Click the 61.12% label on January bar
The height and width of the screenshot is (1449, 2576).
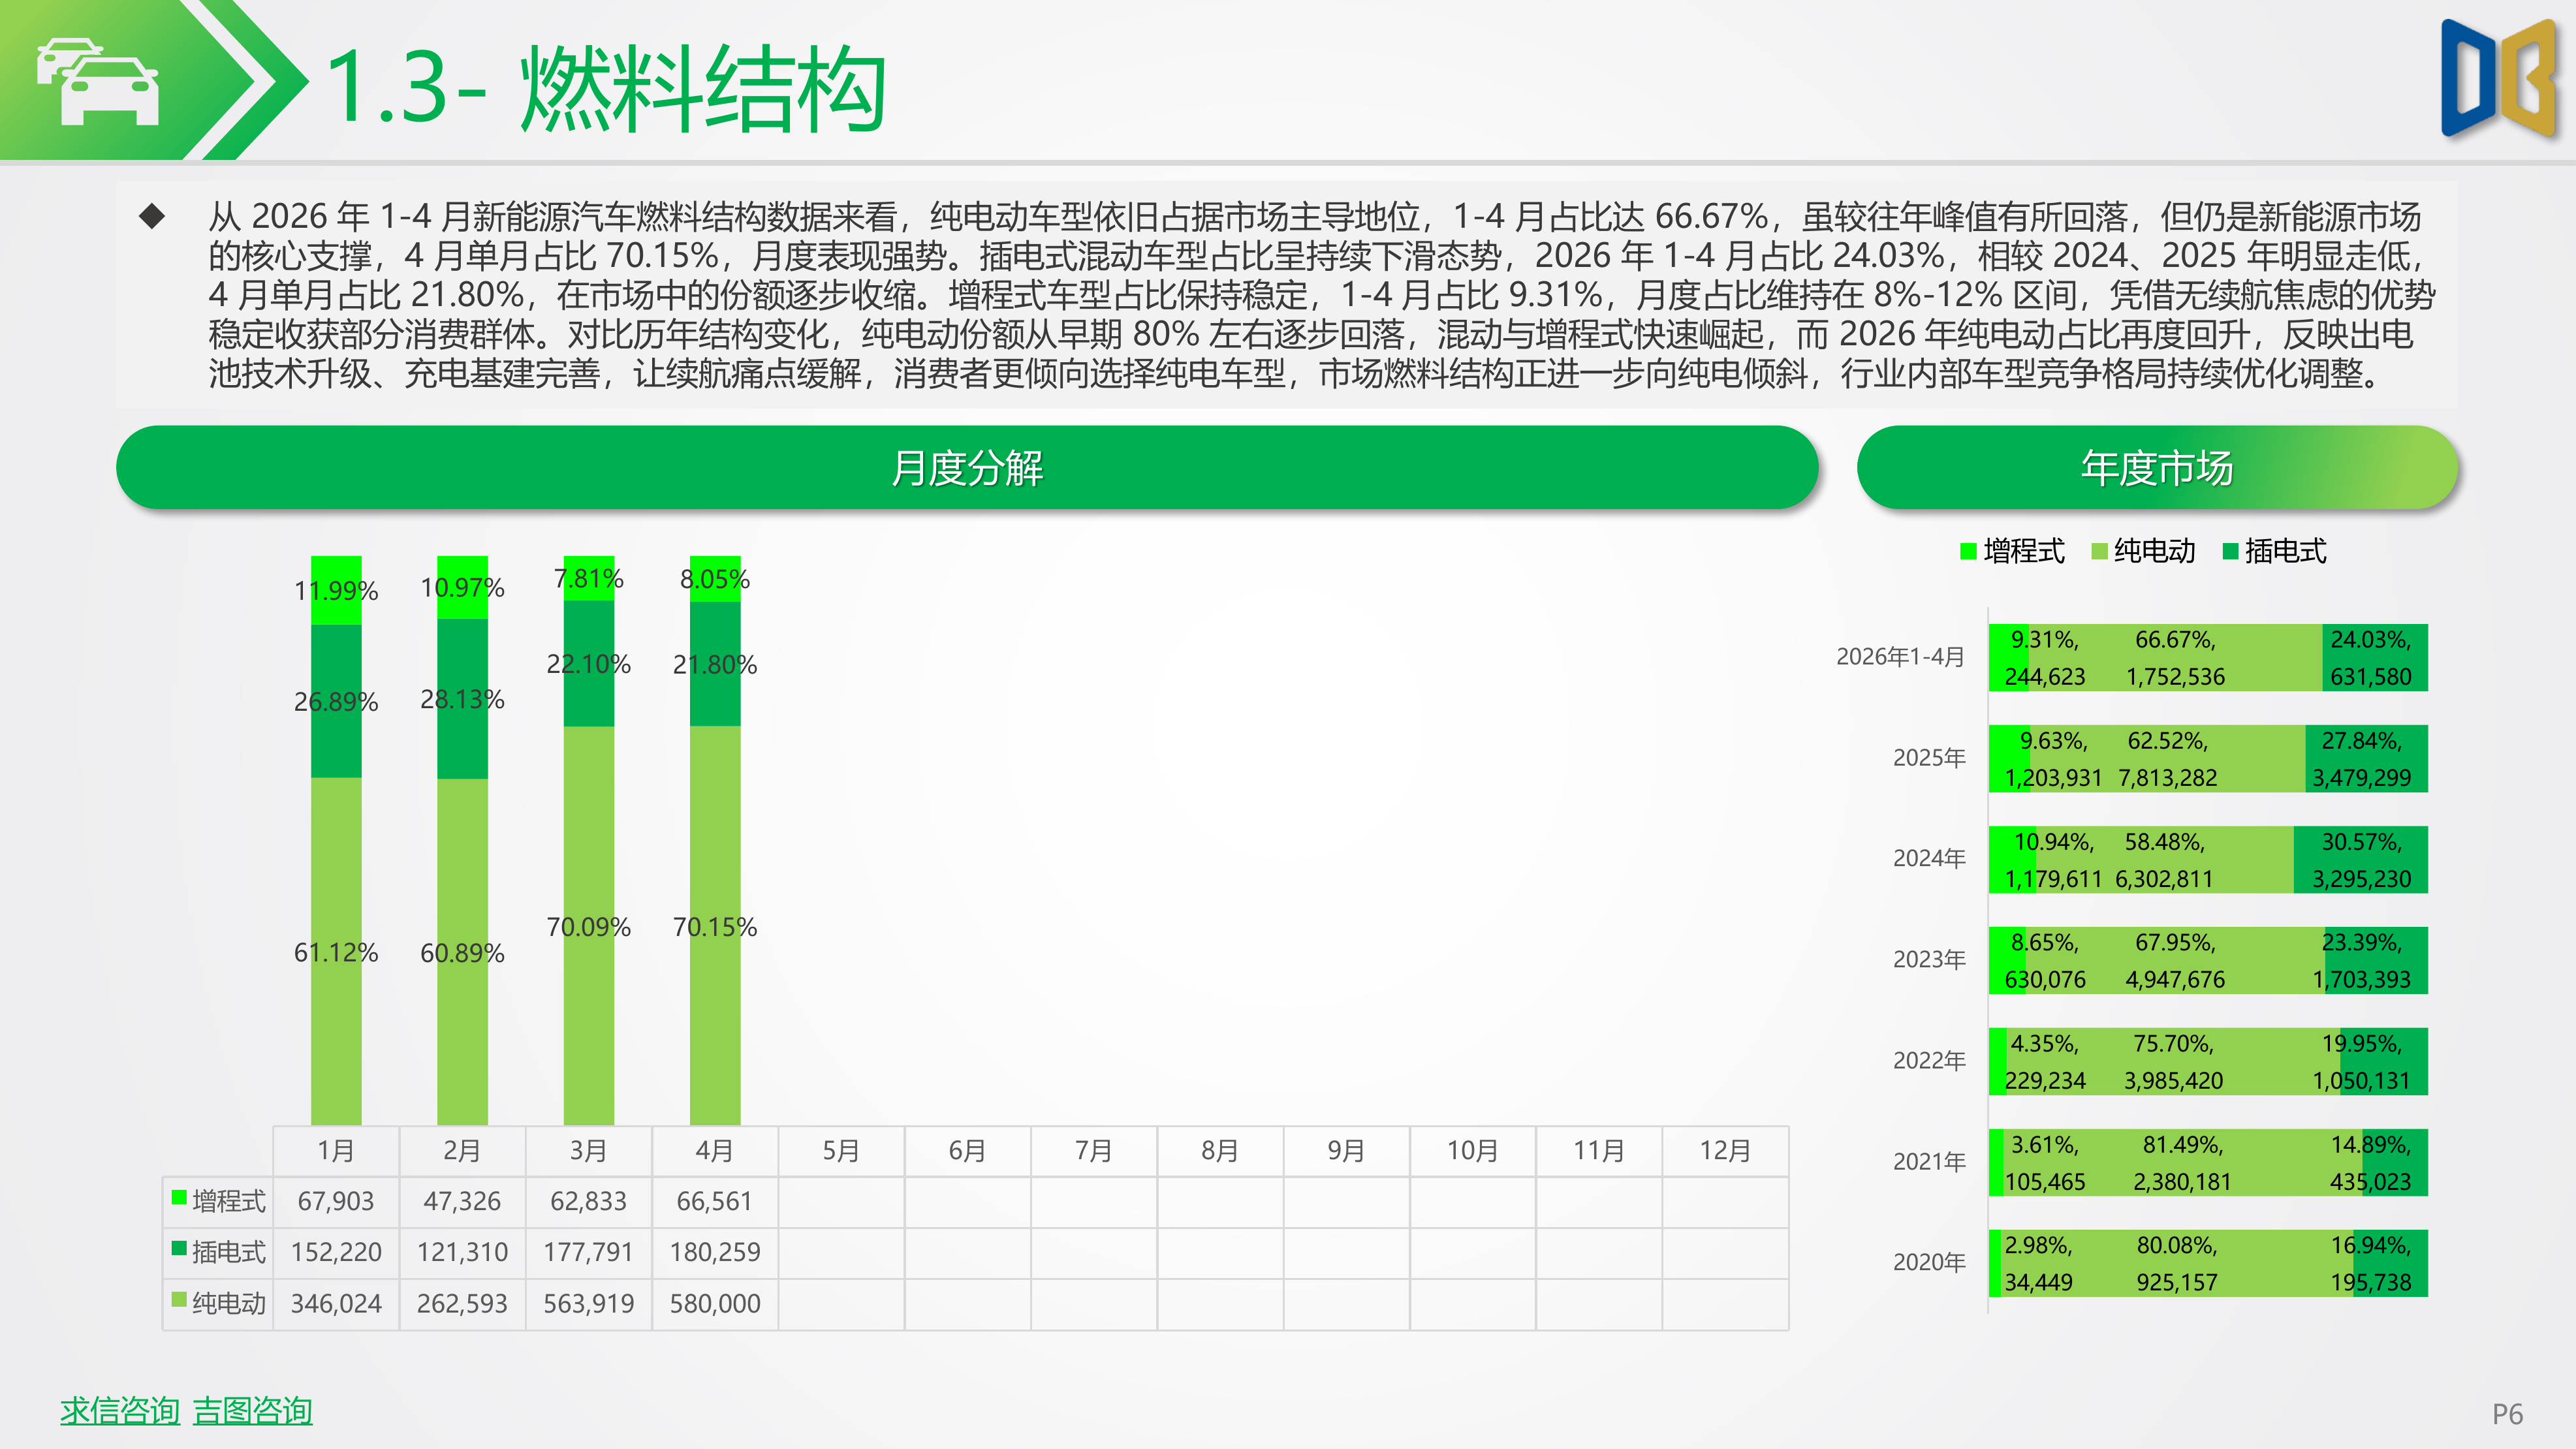coord(336,953)
